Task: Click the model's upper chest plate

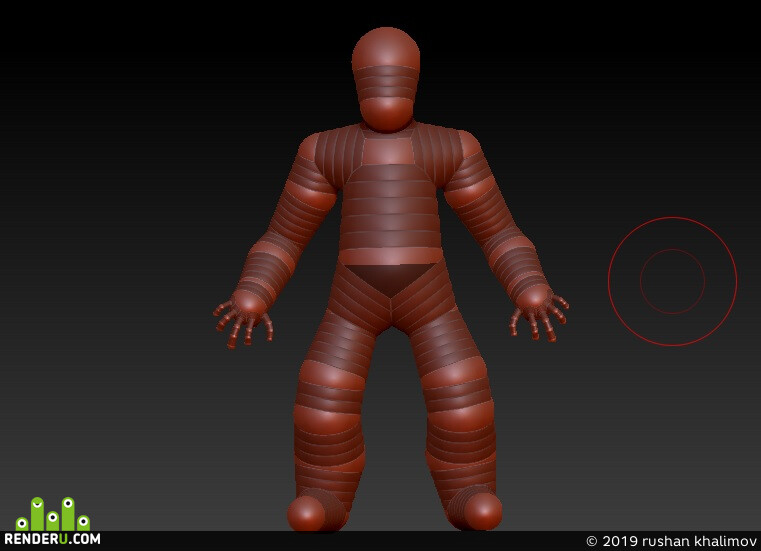Action: (390, 150)
